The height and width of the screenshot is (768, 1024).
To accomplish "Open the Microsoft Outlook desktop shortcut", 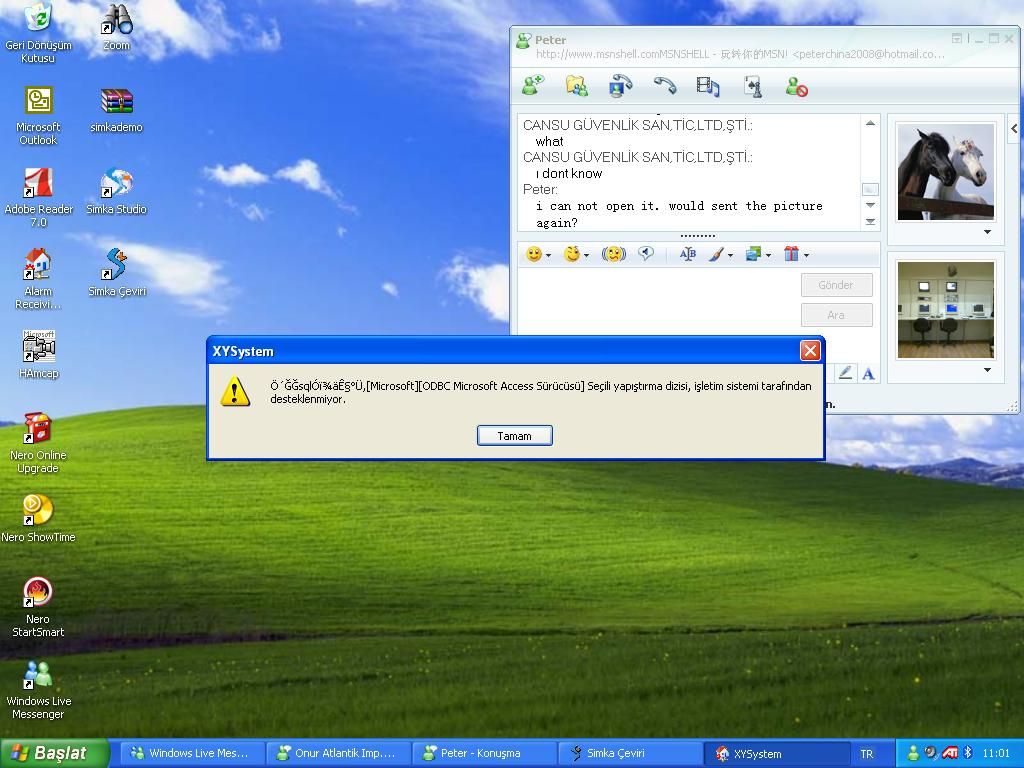I will pos(38,116).
